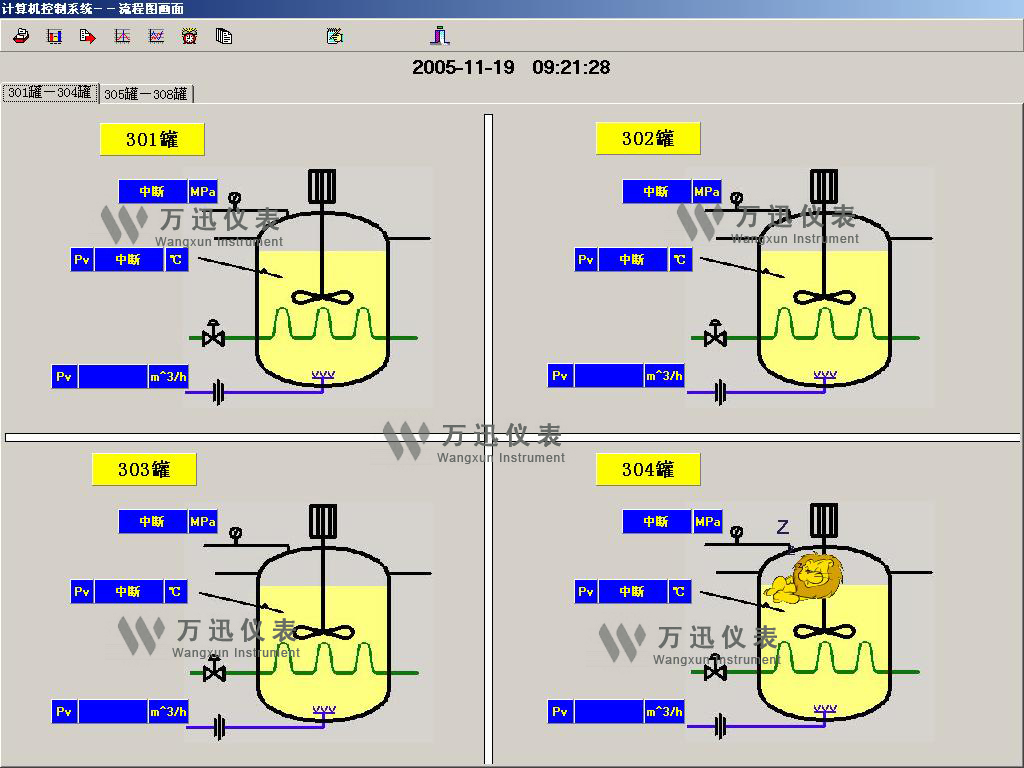Image resolution: width=1024 pixels, height=768 pixels.
Task: Switch to the 305罐-308罐 tab
Action: pos(146,94)
